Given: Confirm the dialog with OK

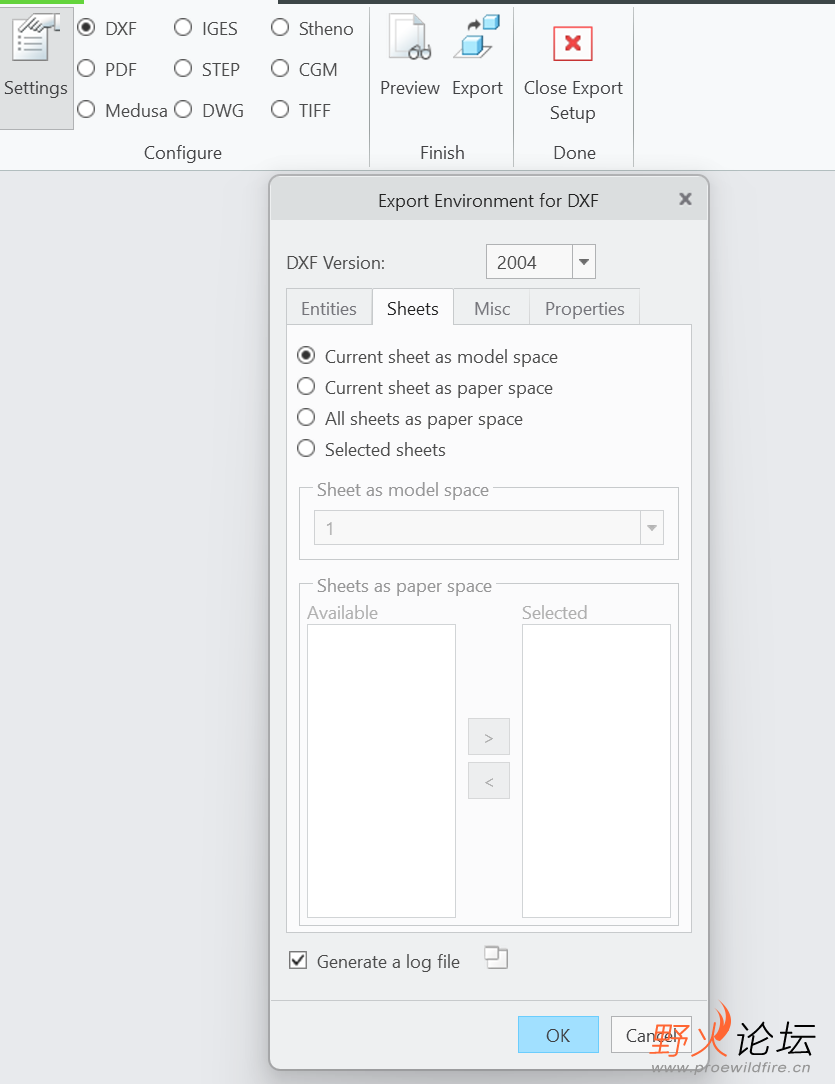Looking at the screenshot, I should point(558,1035).
